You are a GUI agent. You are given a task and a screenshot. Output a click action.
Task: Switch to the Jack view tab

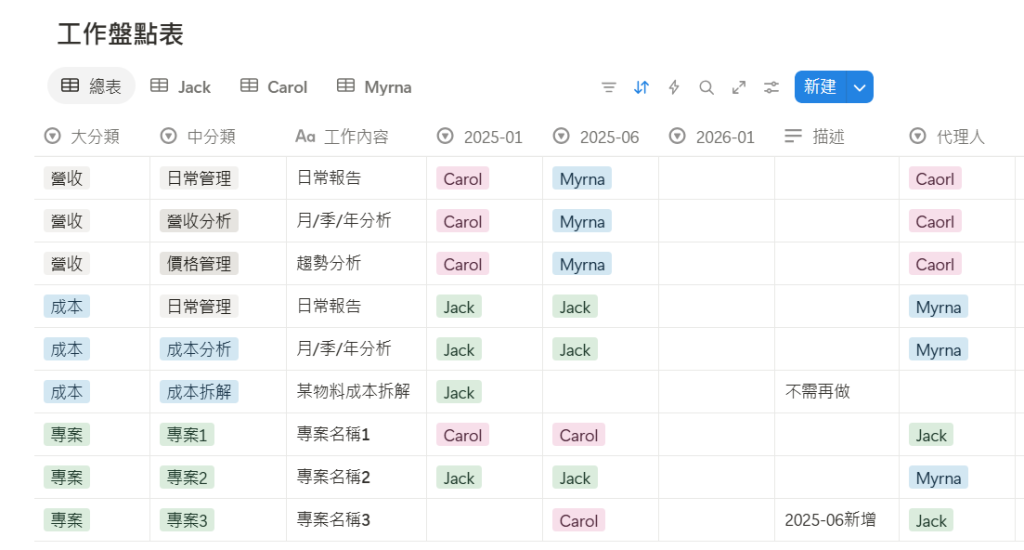click(x=181, y=87)
